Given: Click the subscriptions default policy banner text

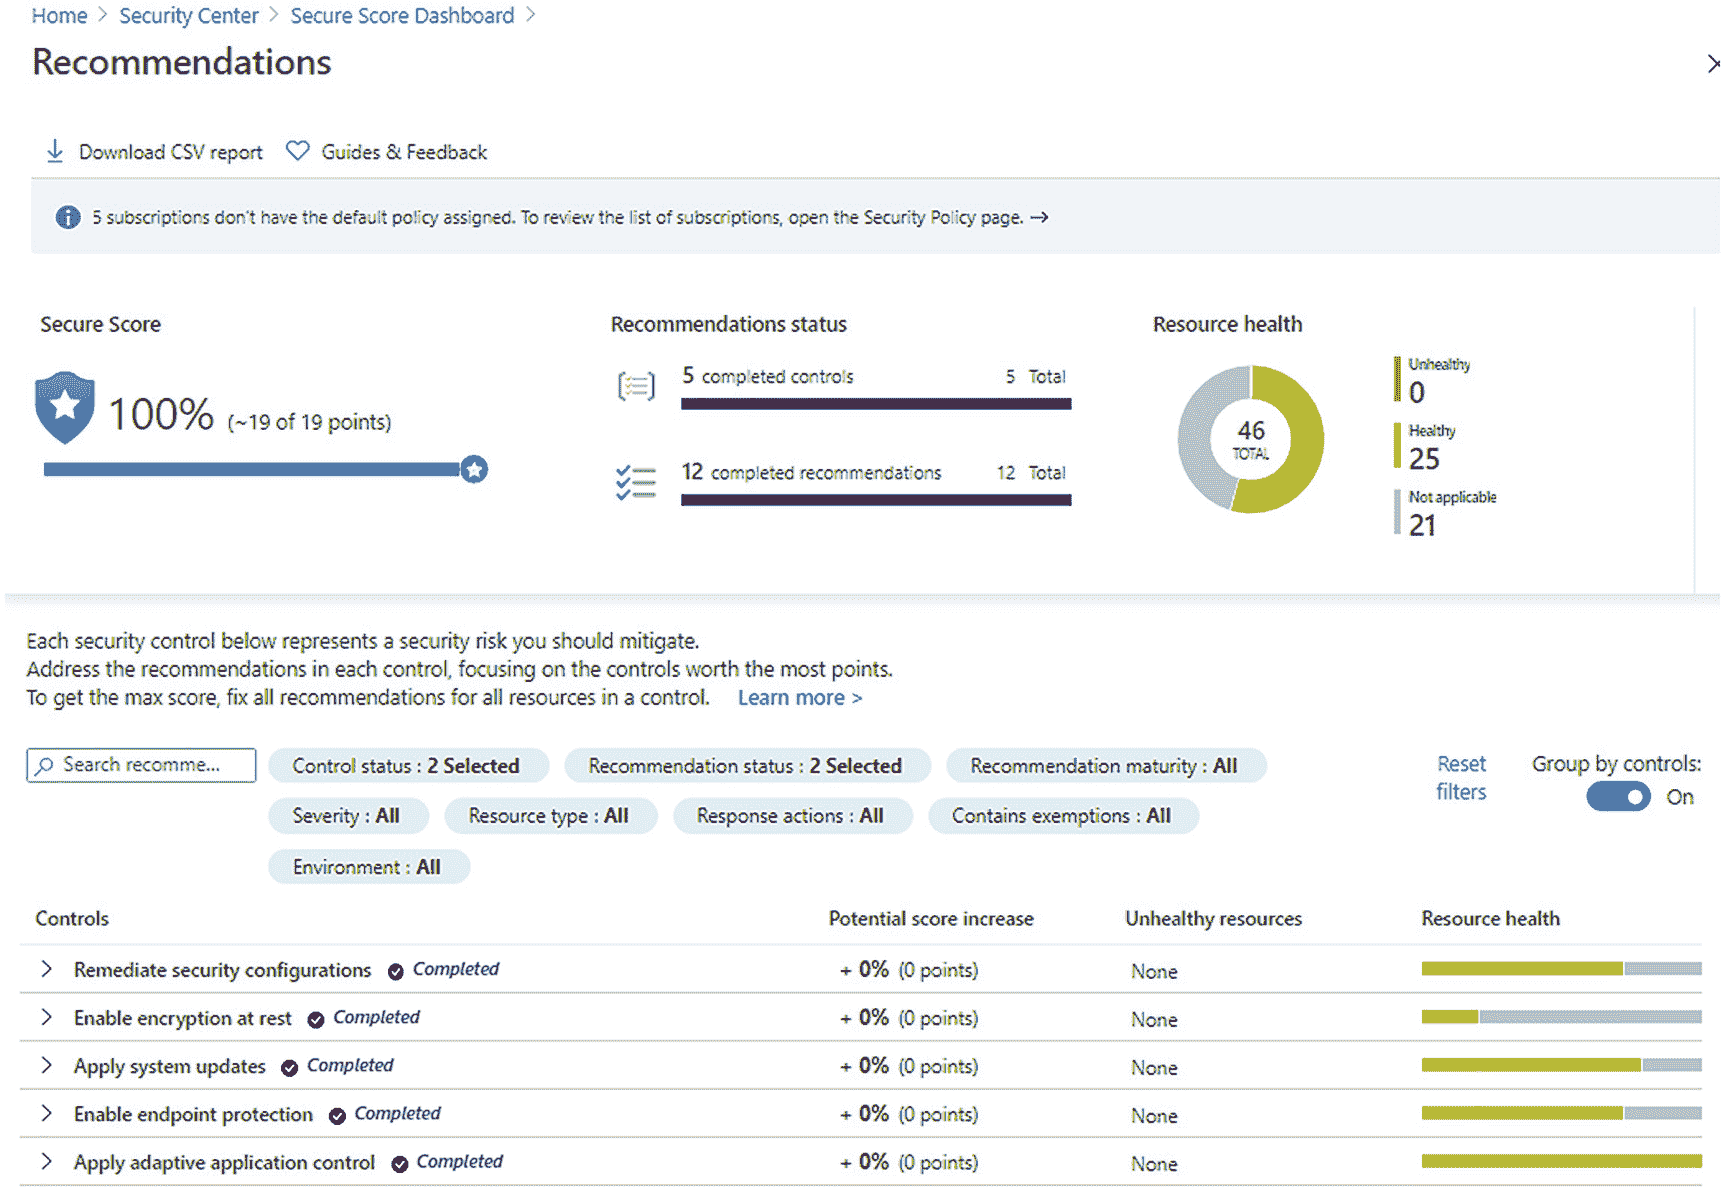Looking at the screenshot, I should (558, 217).
